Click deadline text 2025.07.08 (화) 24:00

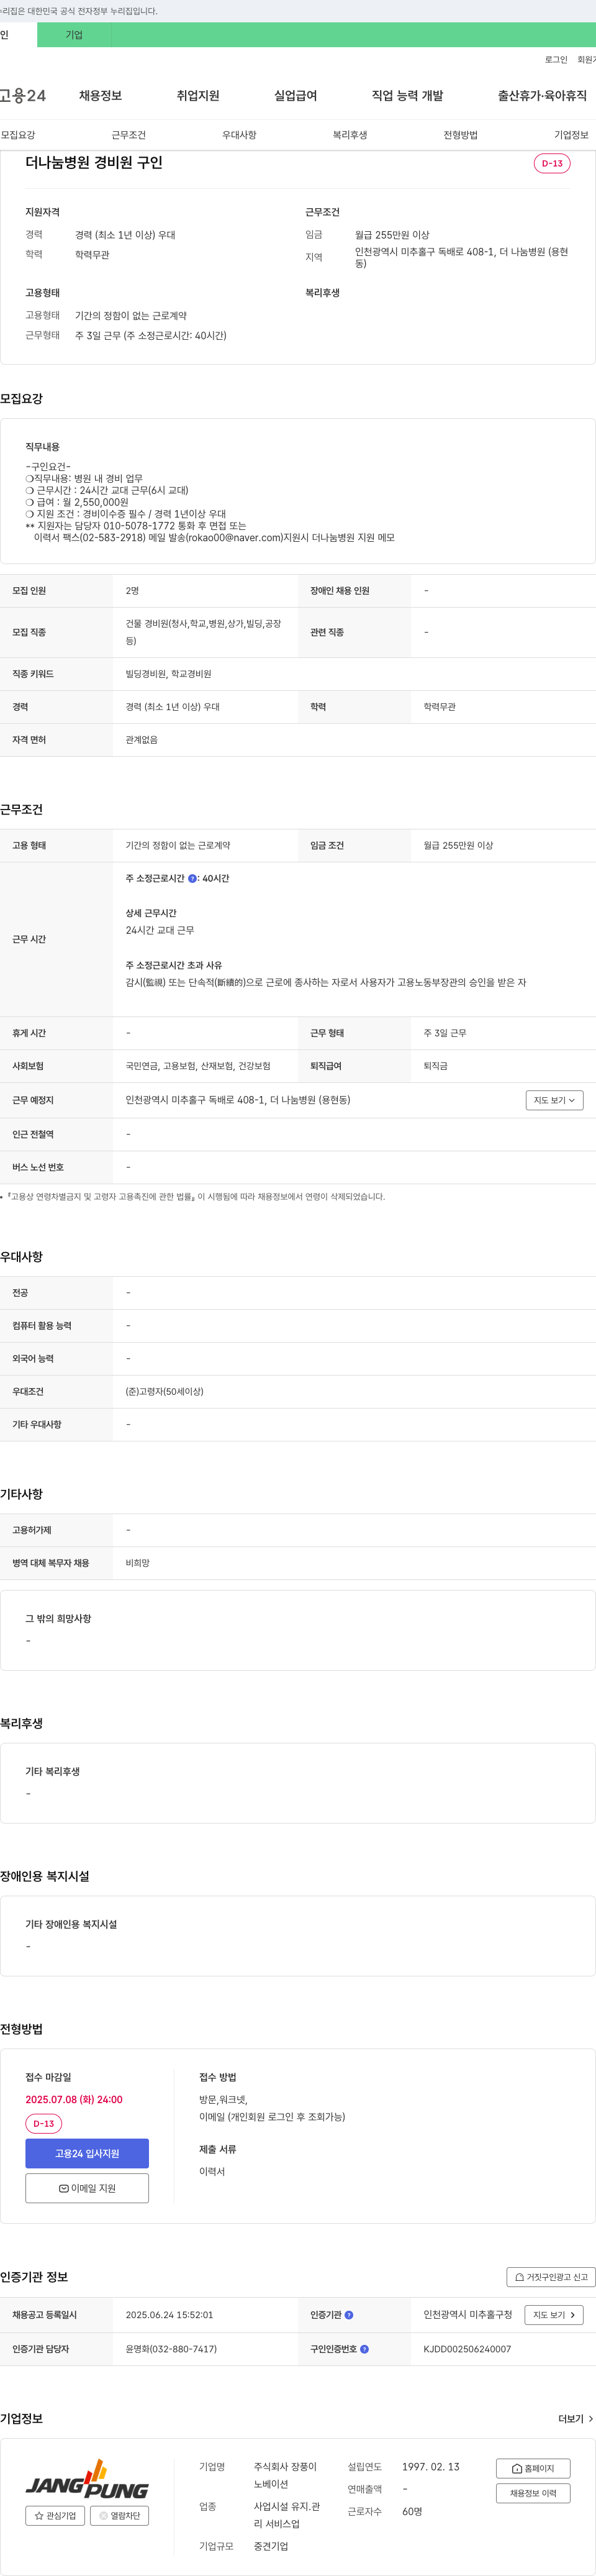pyautogui.click(x=74, y=2100)
